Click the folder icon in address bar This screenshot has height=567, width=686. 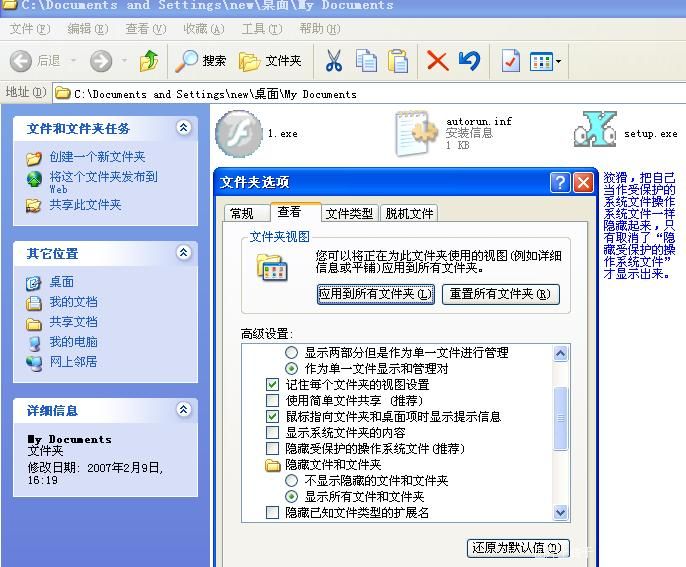(63, 93)
